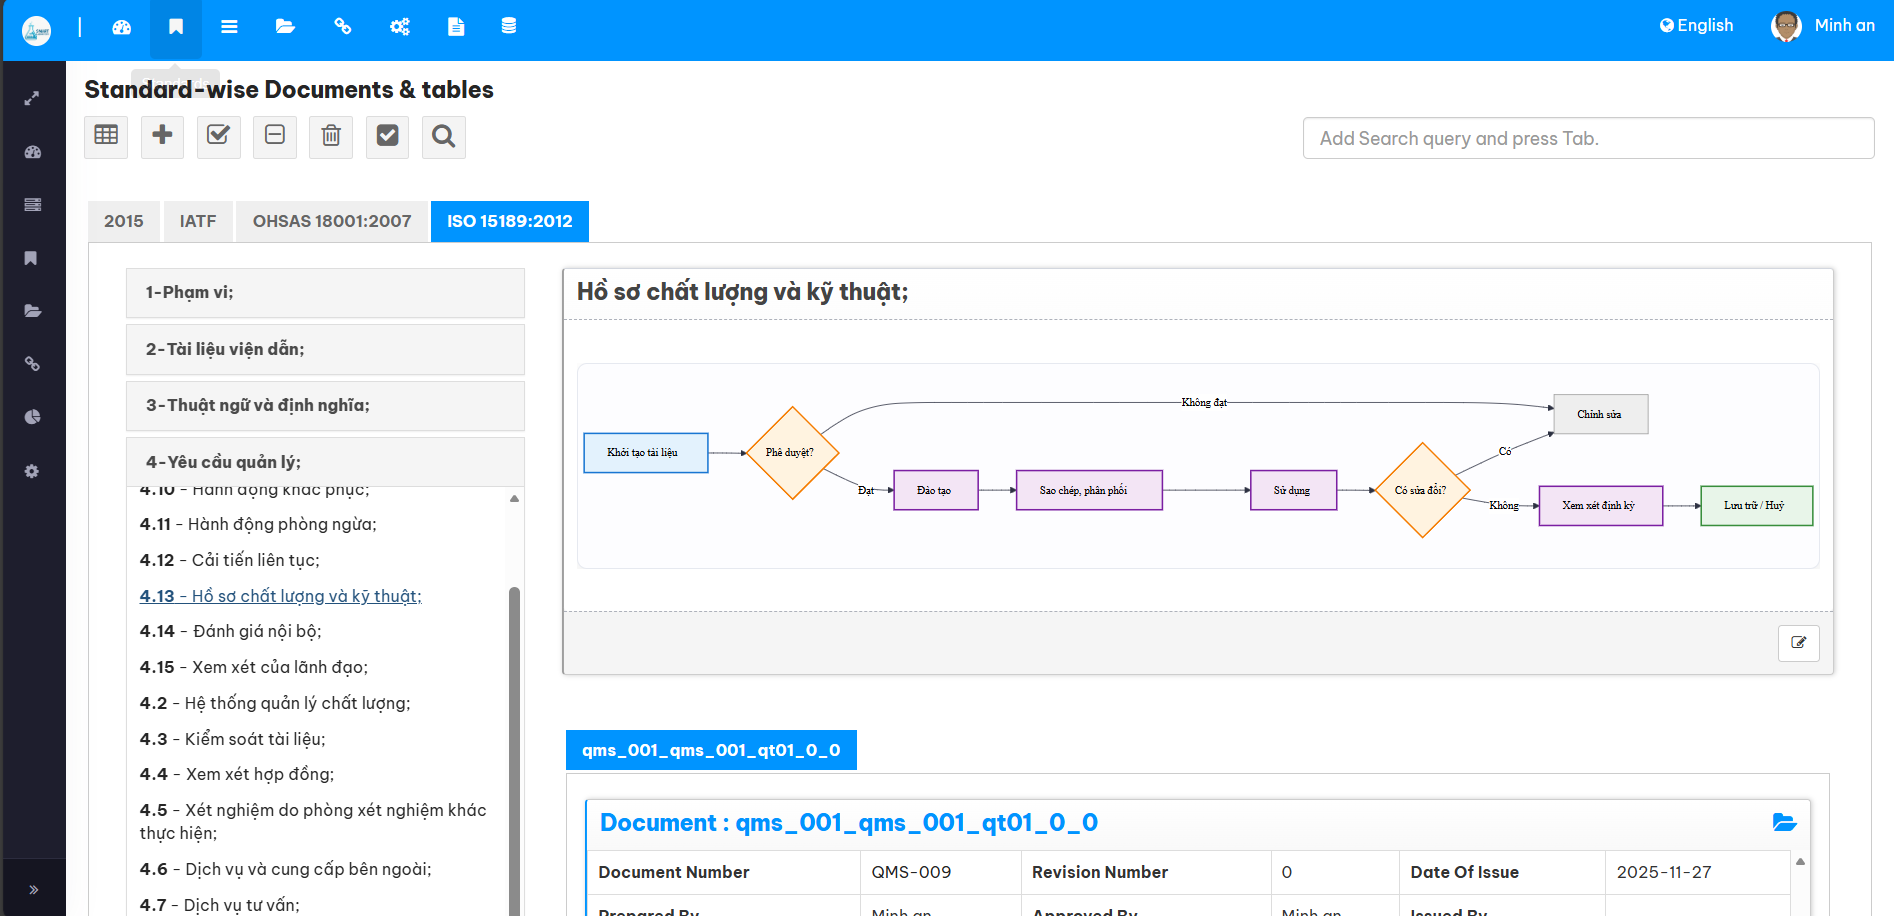Screen dimensions: 1894x916
Task: Click the magnifier search icon in toolbar
Action: 444,136
